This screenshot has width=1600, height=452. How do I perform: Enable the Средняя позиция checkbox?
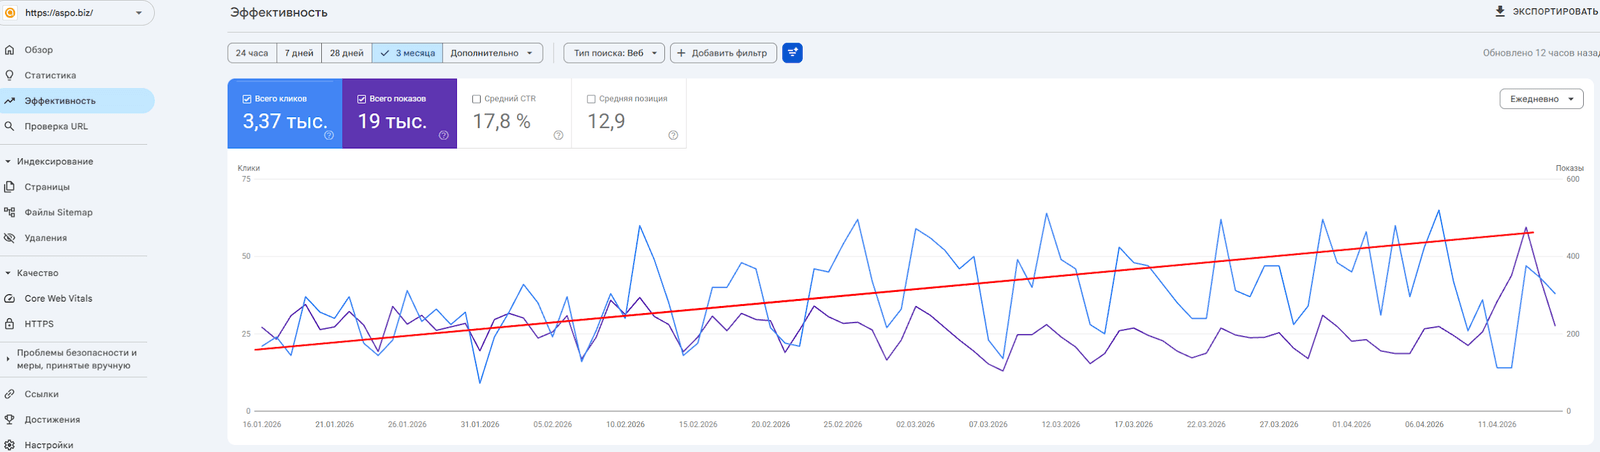591,99
